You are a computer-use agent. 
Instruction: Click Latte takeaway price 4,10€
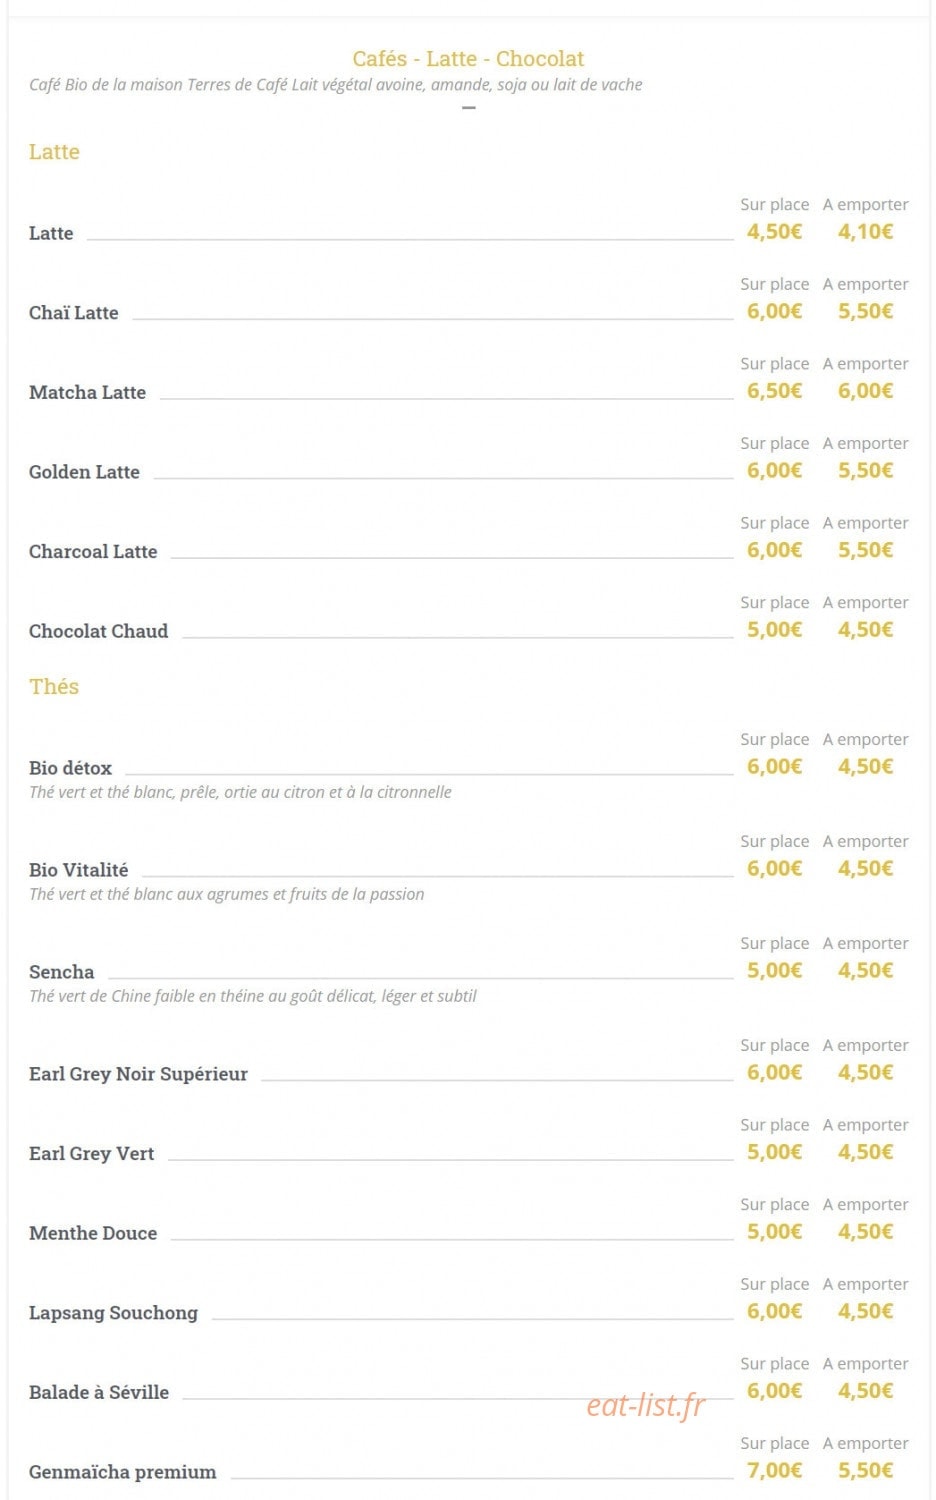click(x=866, y=231)
